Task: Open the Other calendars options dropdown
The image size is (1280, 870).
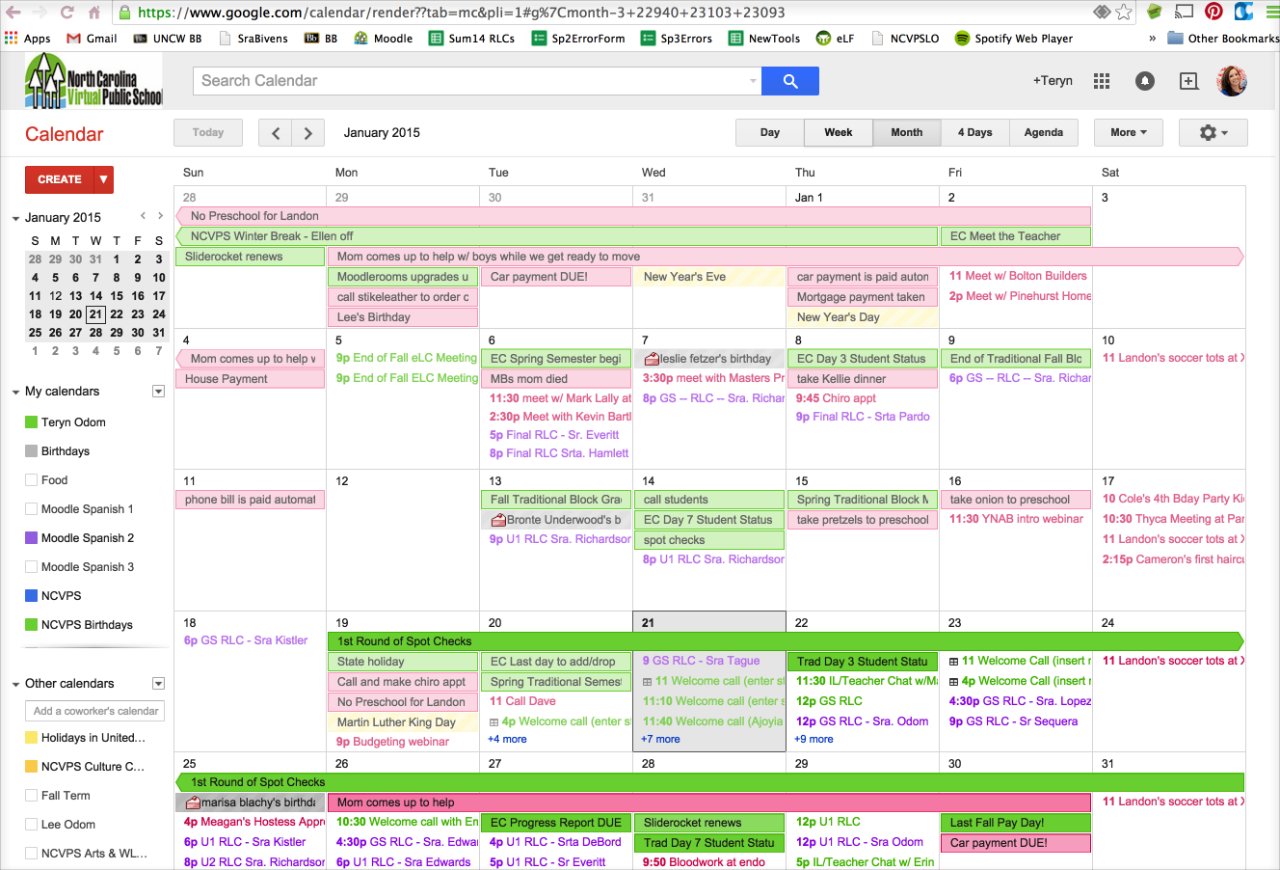Action: [x=158, y=683]
